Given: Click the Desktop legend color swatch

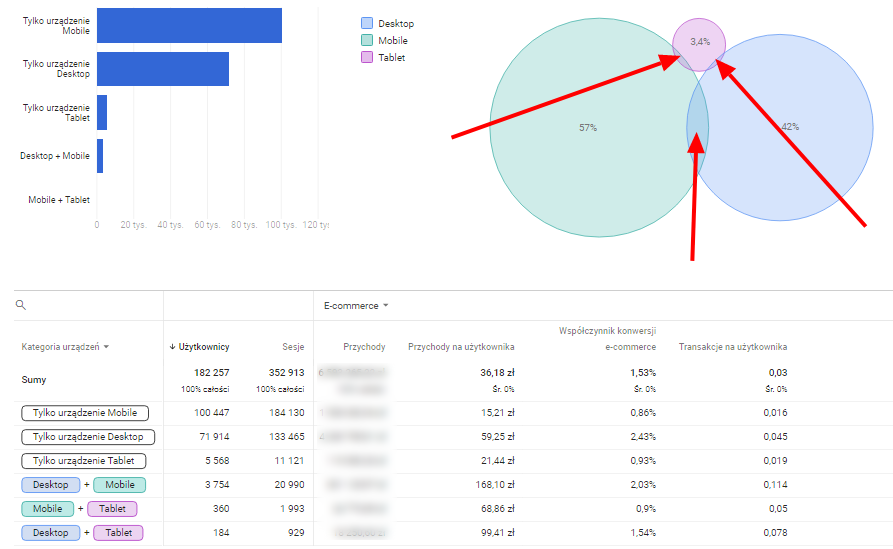Looking at the screenshot, I should [367, 23].
